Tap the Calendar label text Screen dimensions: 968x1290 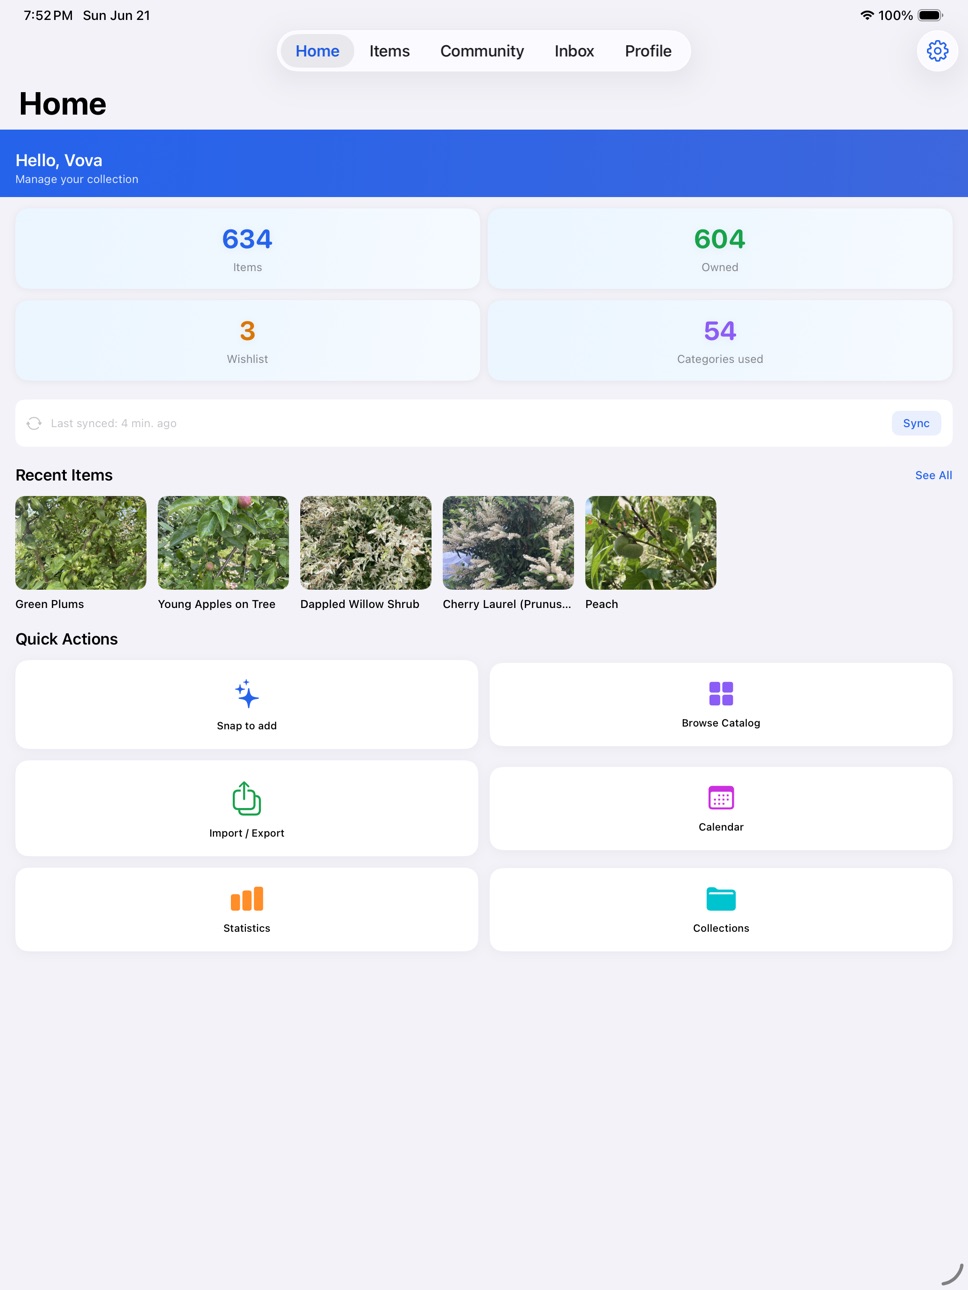[721, 827]
